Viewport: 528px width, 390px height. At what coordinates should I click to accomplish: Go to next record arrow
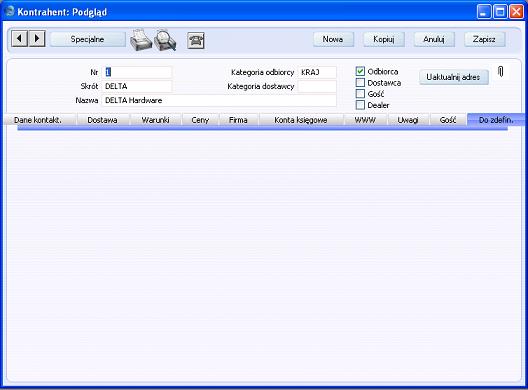37,39
